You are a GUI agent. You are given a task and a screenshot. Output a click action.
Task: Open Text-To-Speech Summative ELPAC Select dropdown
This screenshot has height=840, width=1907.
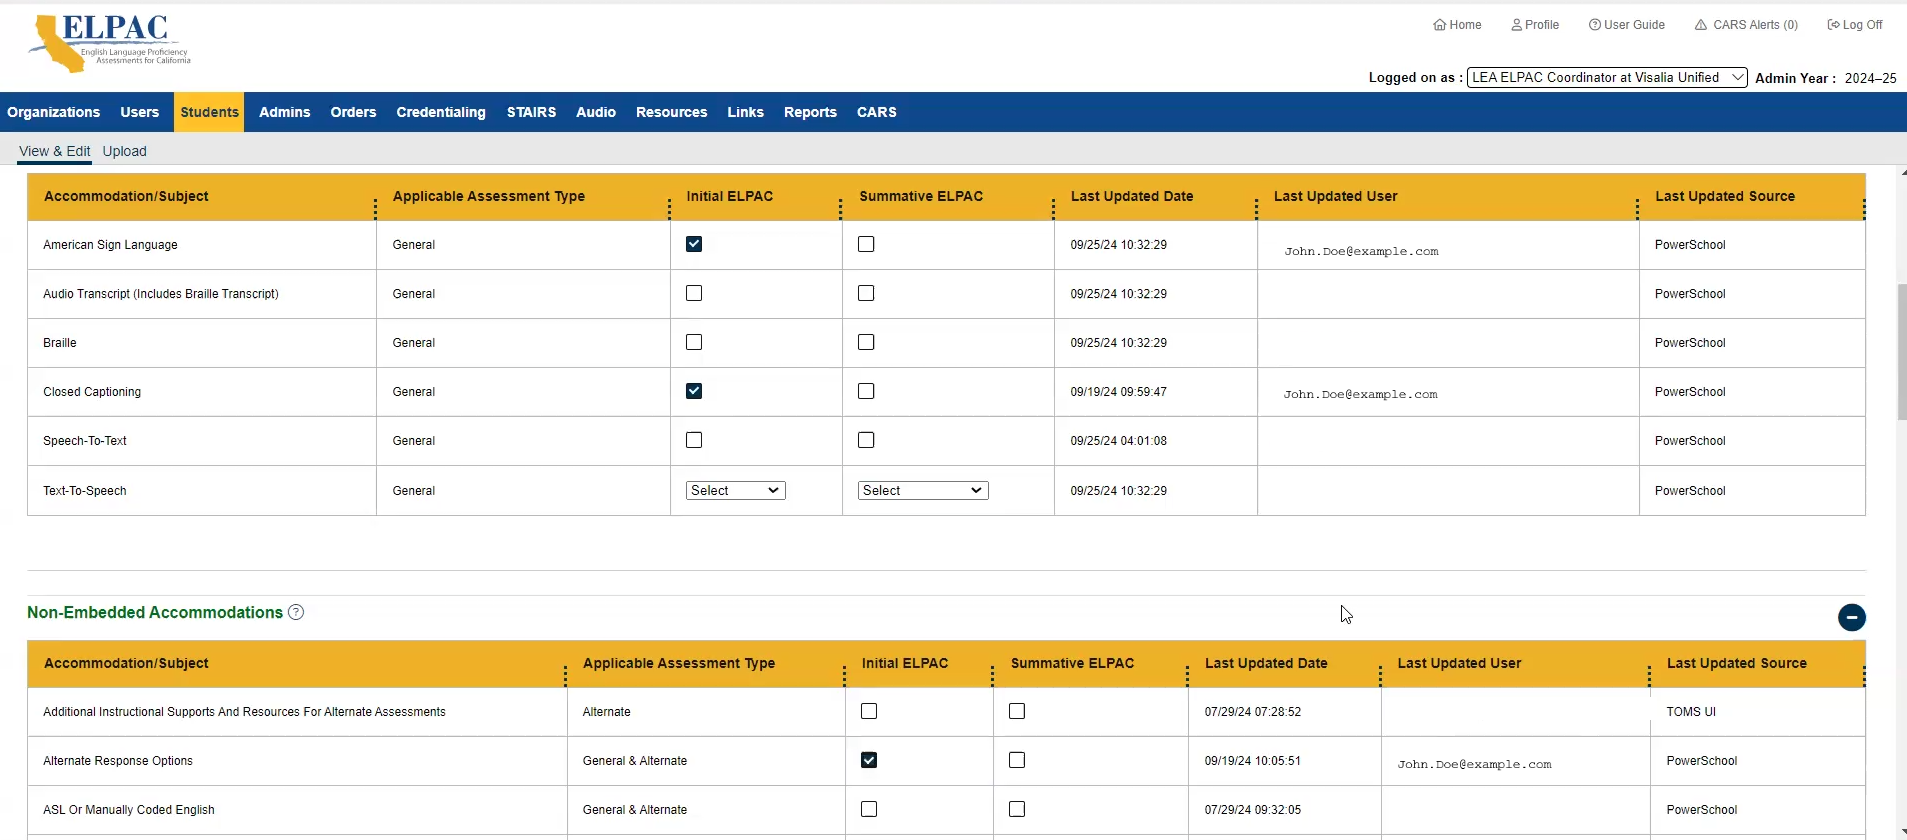pyautogui.click(x=922, y=490)
